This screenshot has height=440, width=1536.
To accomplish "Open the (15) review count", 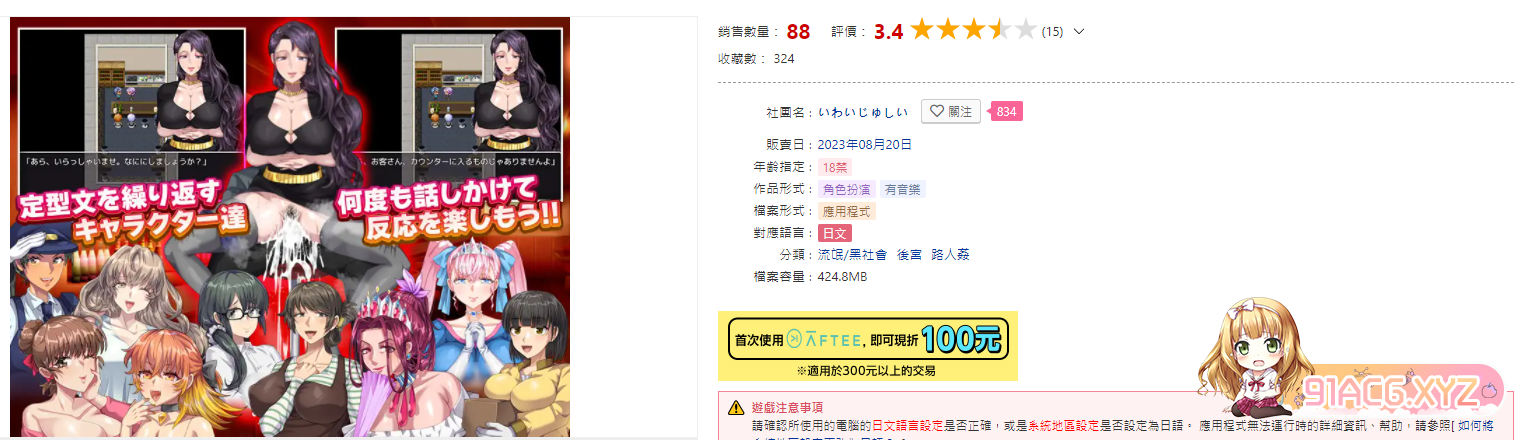I will click(x=1052, y=32).
